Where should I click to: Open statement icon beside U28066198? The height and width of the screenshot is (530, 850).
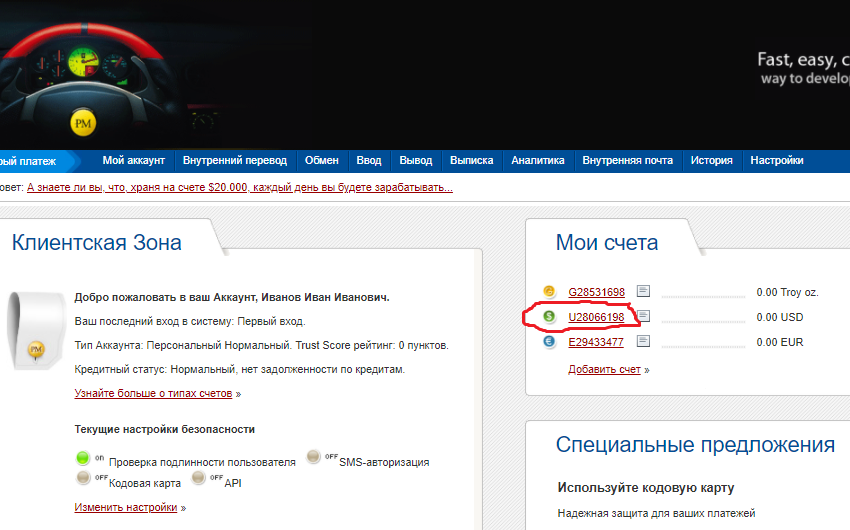coord(644,317)
